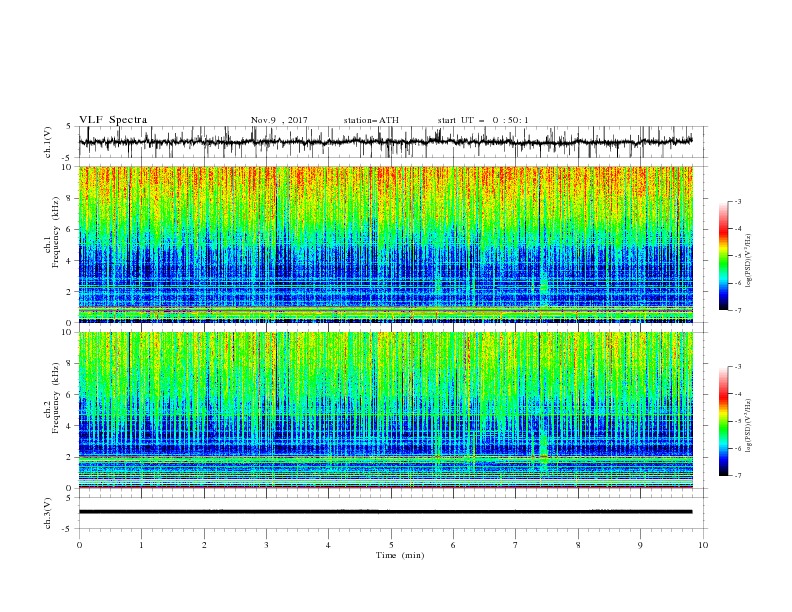Click the ch.1 voltage waveform trace
The height and width of the screenshot is (612, 792).
point(385,142)
